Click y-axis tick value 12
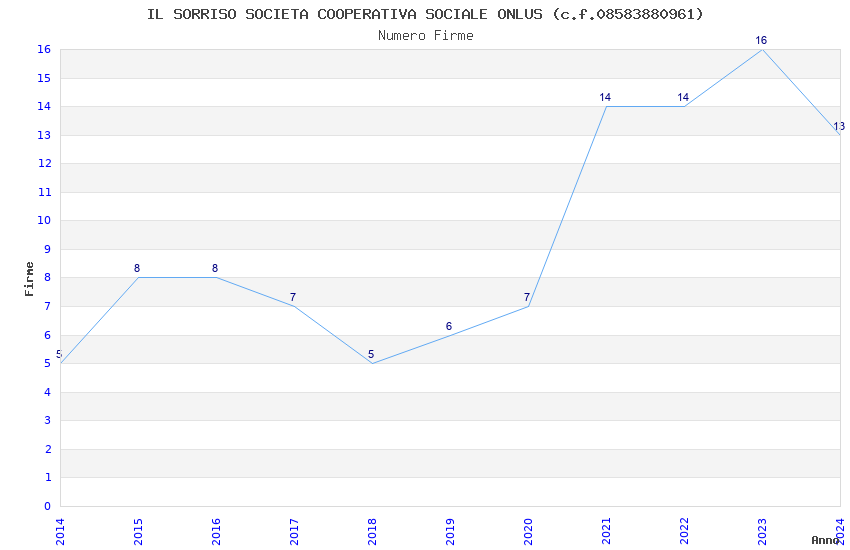This screenshot has width=850, height=550. coord(44,163)
